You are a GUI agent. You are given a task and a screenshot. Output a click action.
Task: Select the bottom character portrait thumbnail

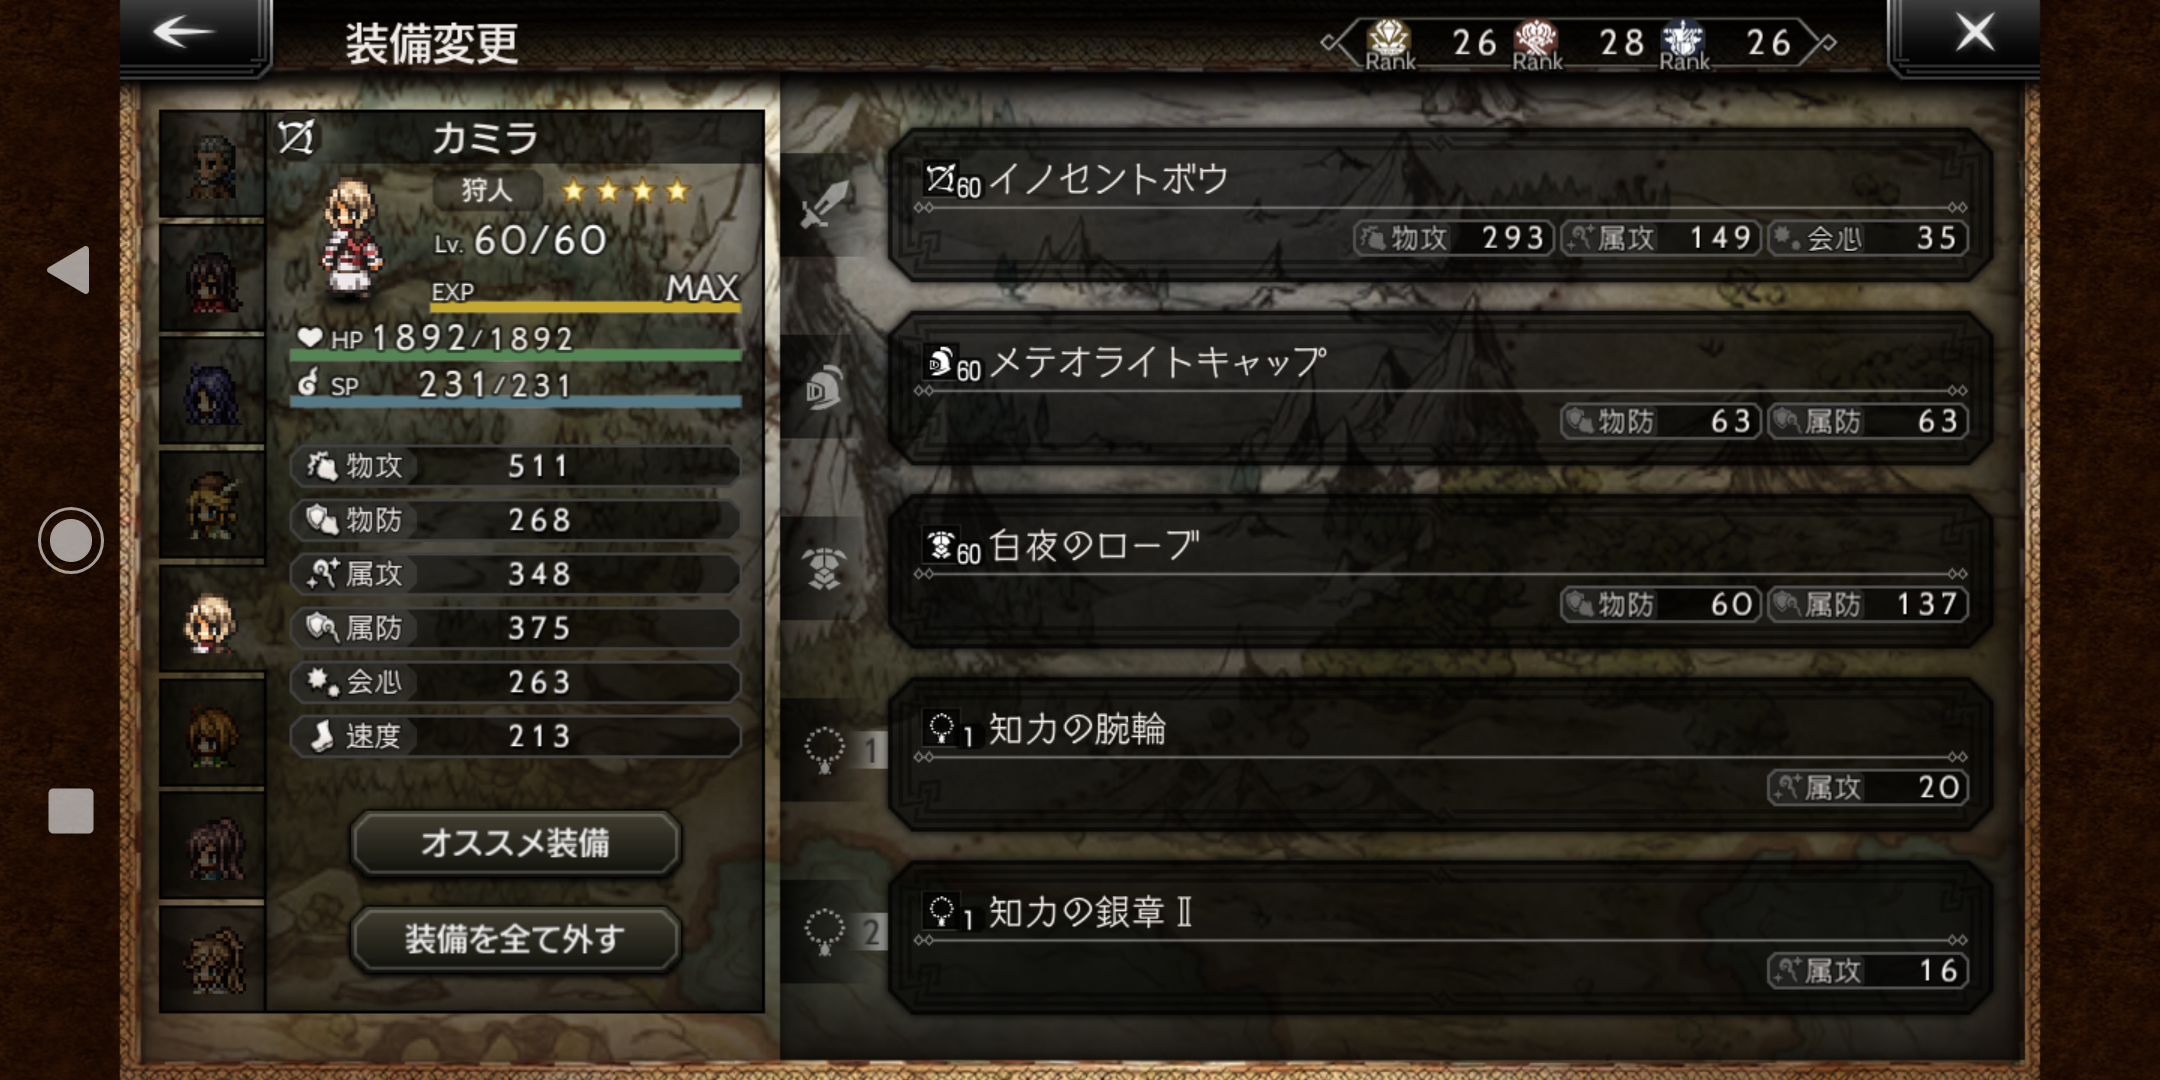[212, 960]
